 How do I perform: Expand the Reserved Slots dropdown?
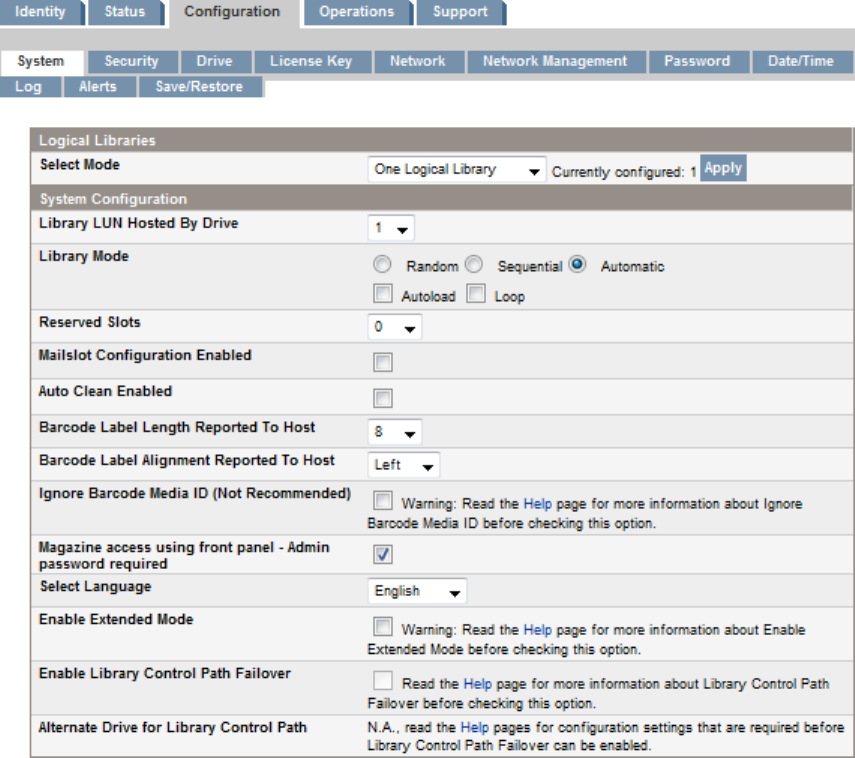[395, 327]
